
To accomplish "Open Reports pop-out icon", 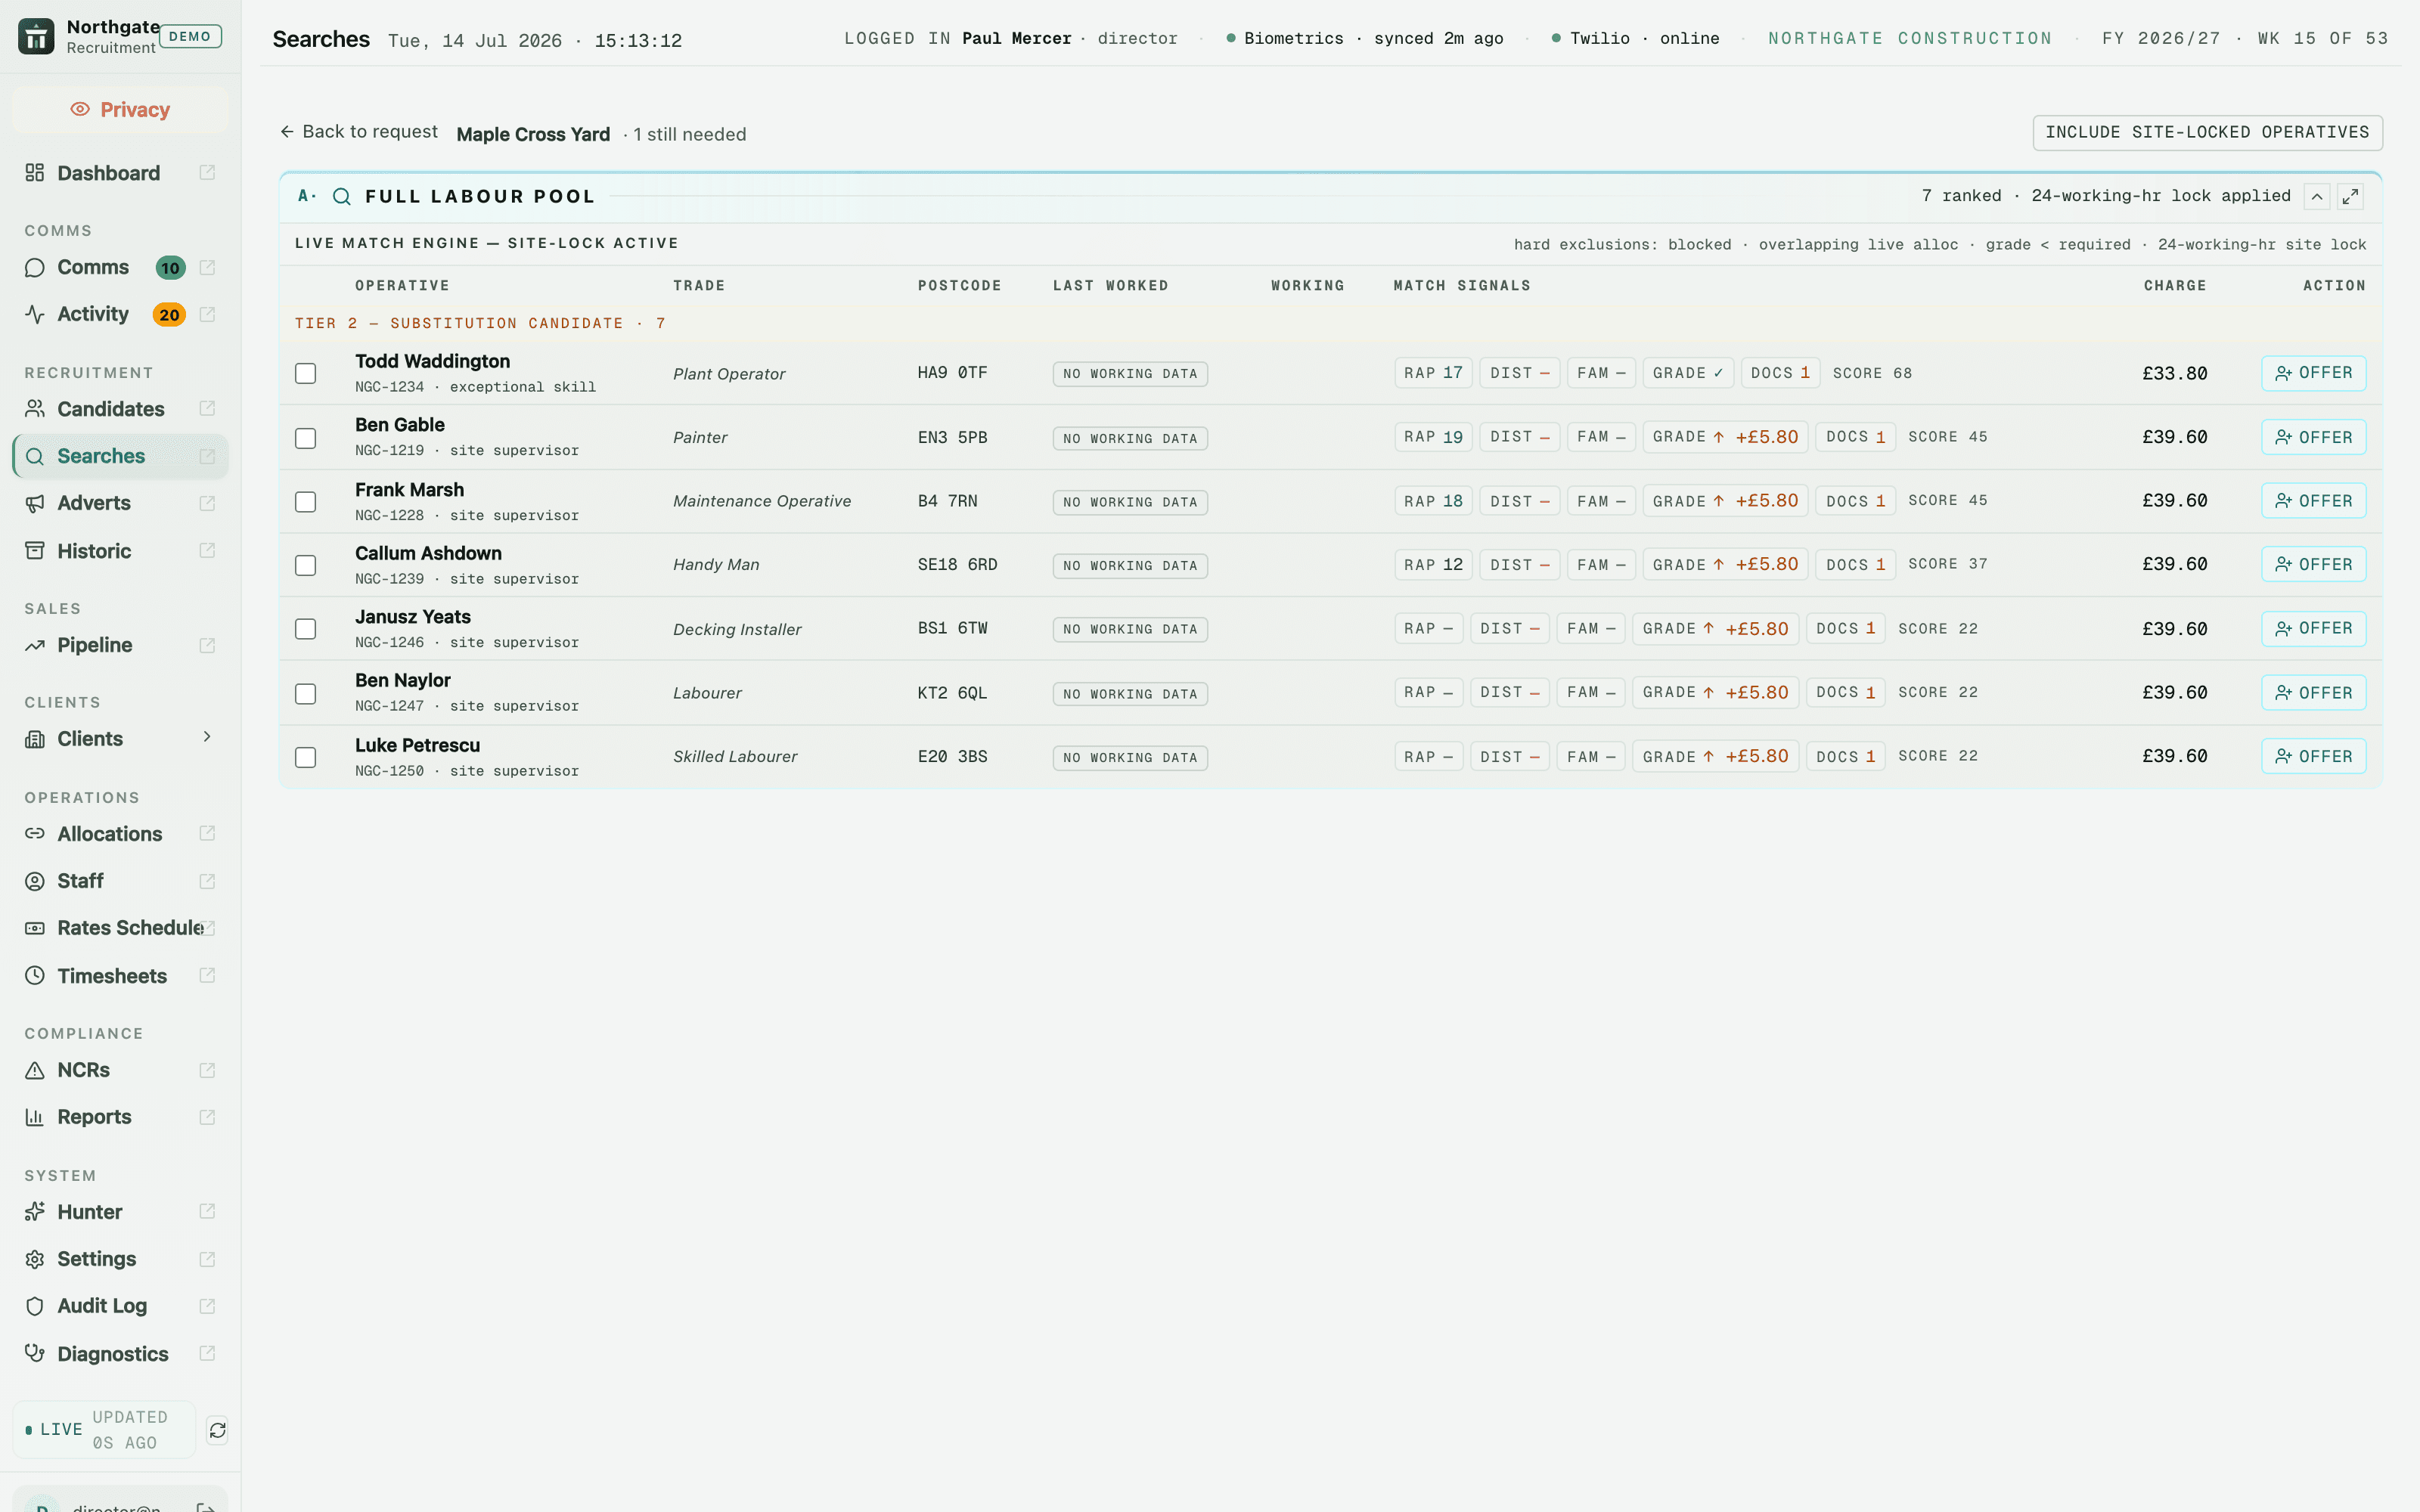I will [207, 1117].
